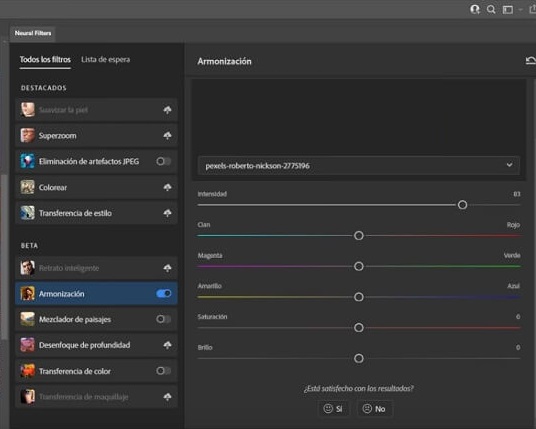Enable the Transferencia de color toggle
Screen dimensions: 536x429
[x=163, y=371]
